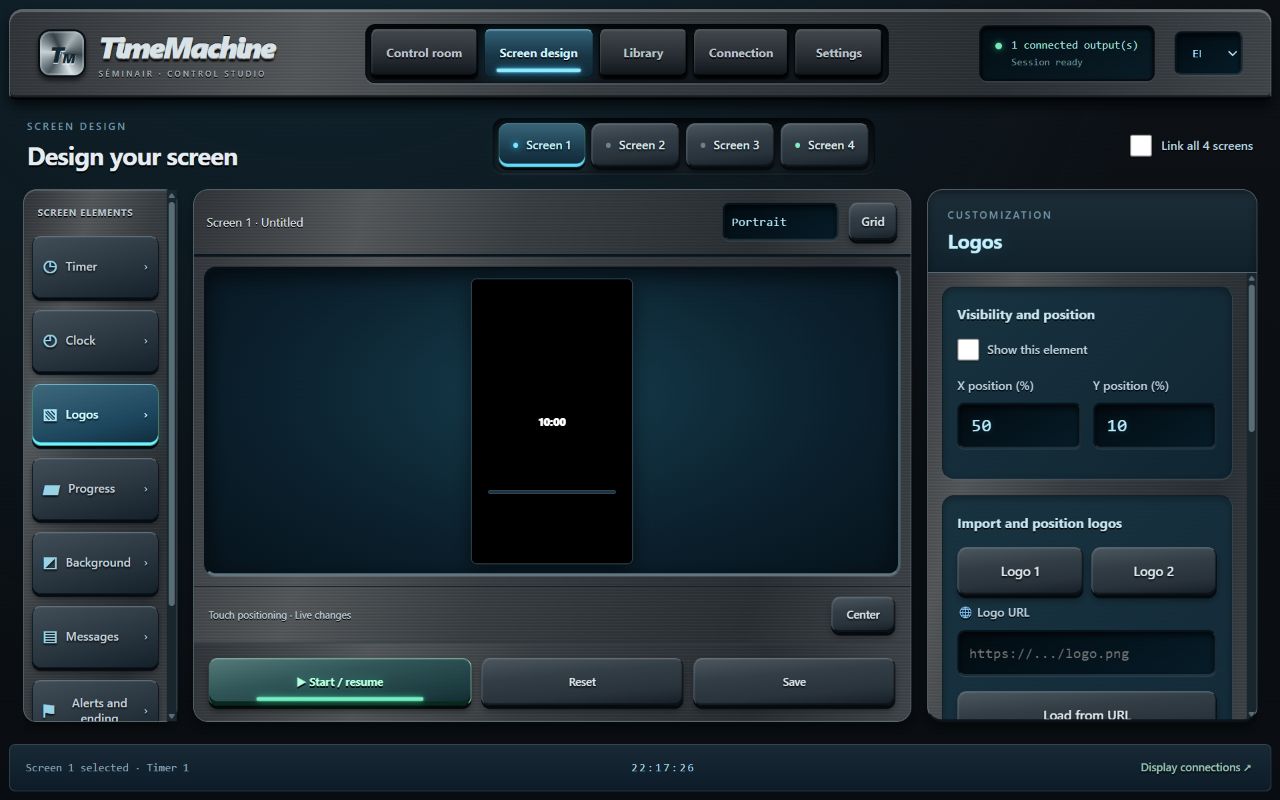Click the Logo URL text field
The height and width of the screenshot is (800, 1280).
pos(1086,654)
